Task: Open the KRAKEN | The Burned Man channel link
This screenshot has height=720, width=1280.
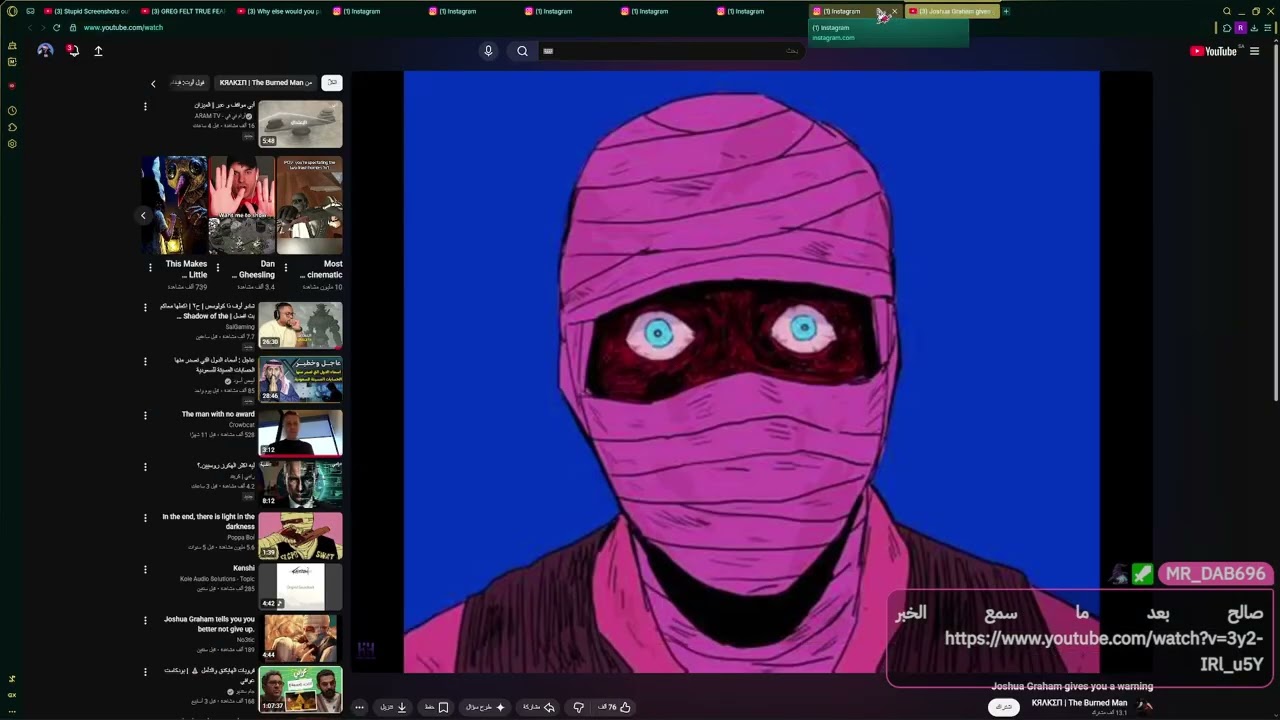Action: pos(1079,703)
